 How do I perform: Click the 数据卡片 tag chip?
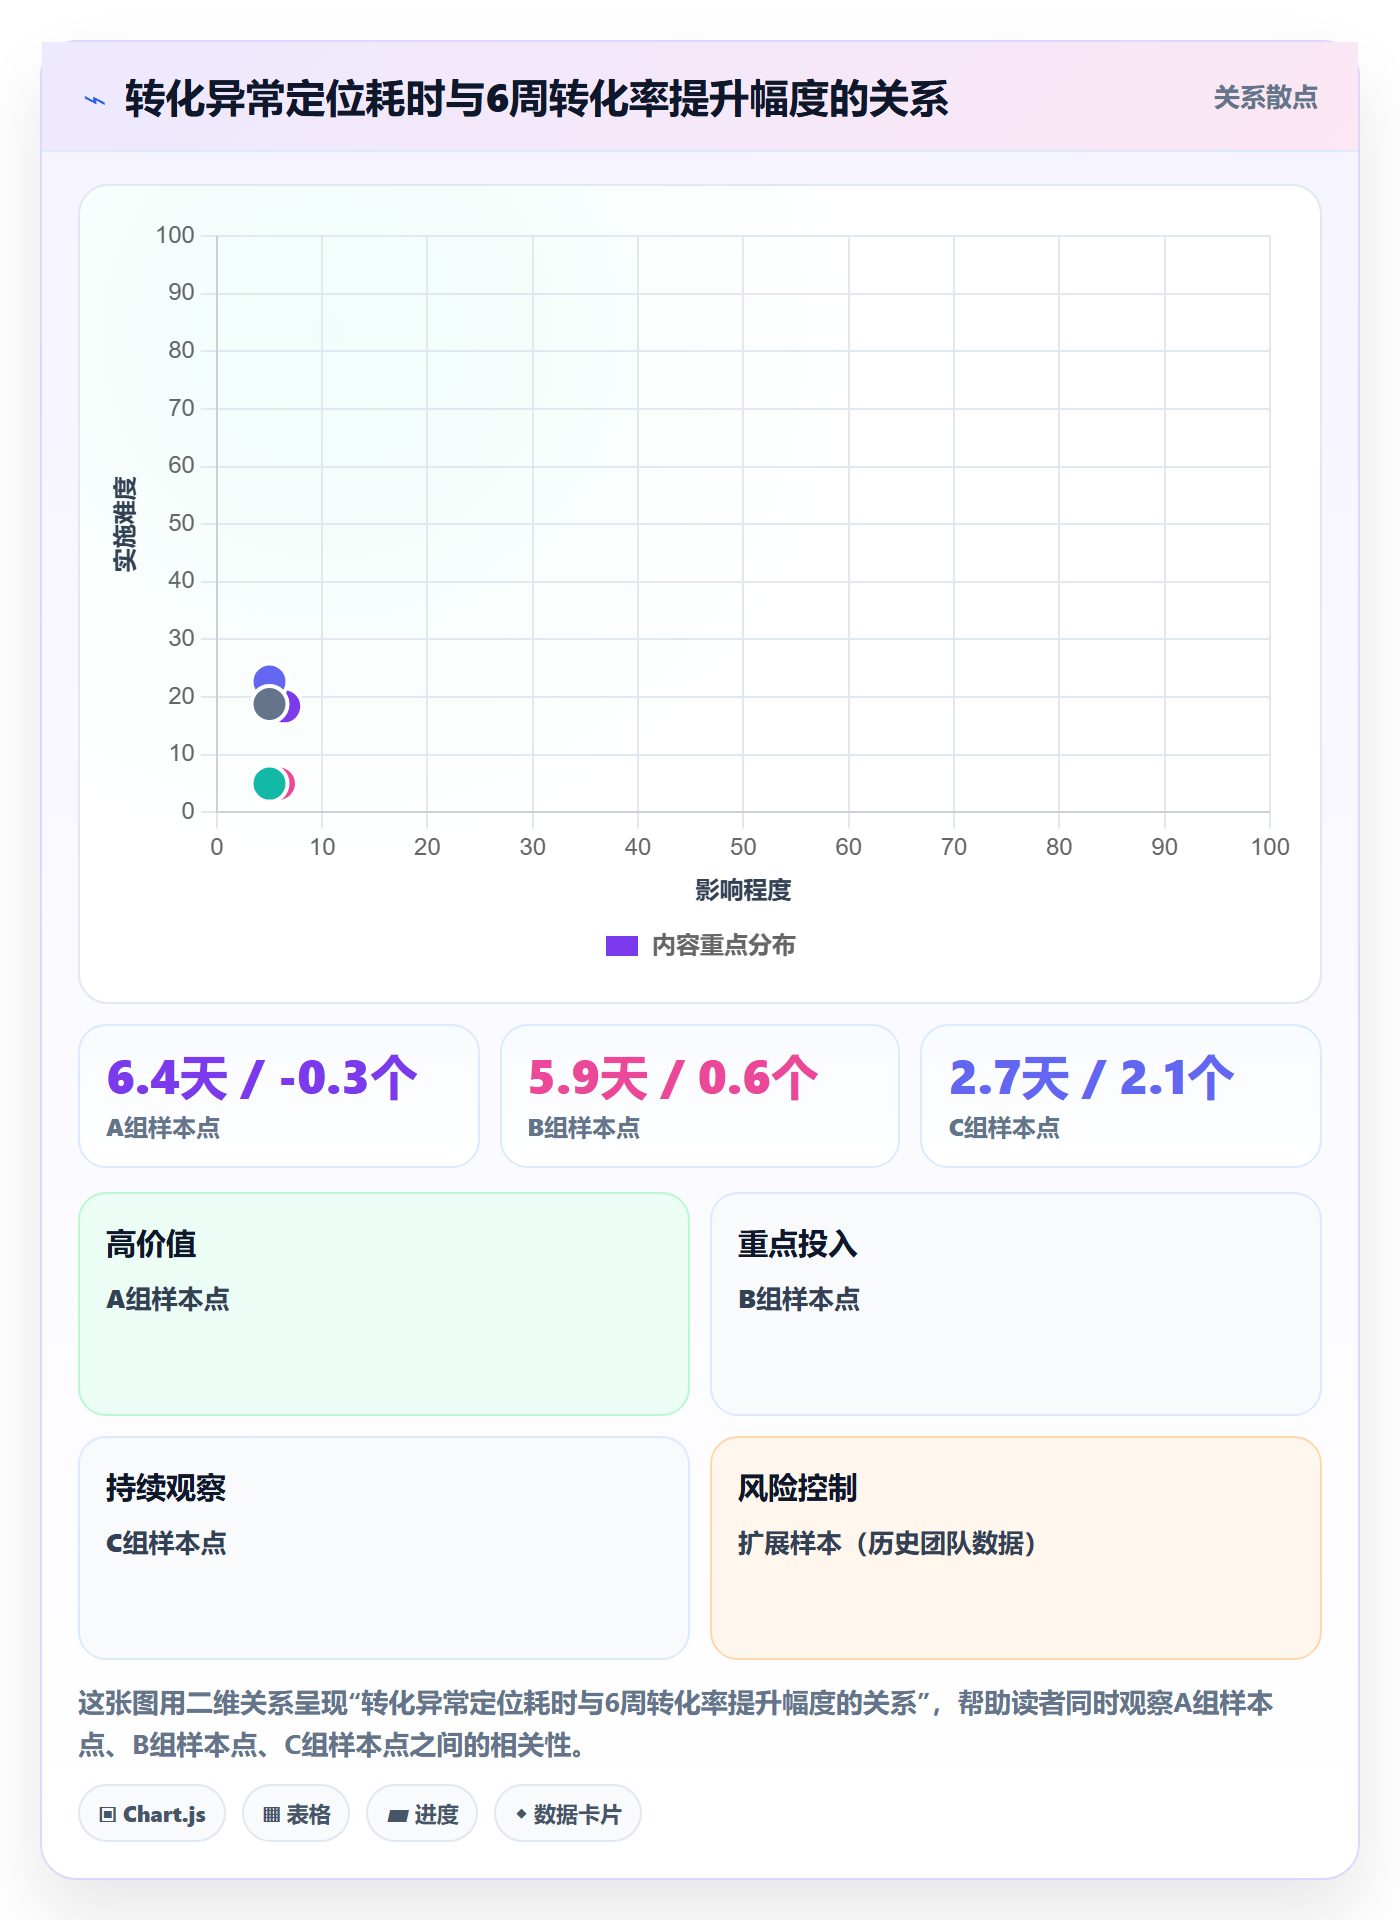click(568, 1814)
